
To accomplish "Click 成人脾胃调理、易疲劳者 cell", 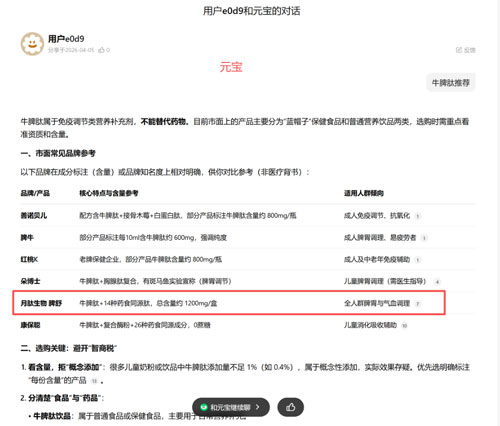I will click(x=380, y=237).
